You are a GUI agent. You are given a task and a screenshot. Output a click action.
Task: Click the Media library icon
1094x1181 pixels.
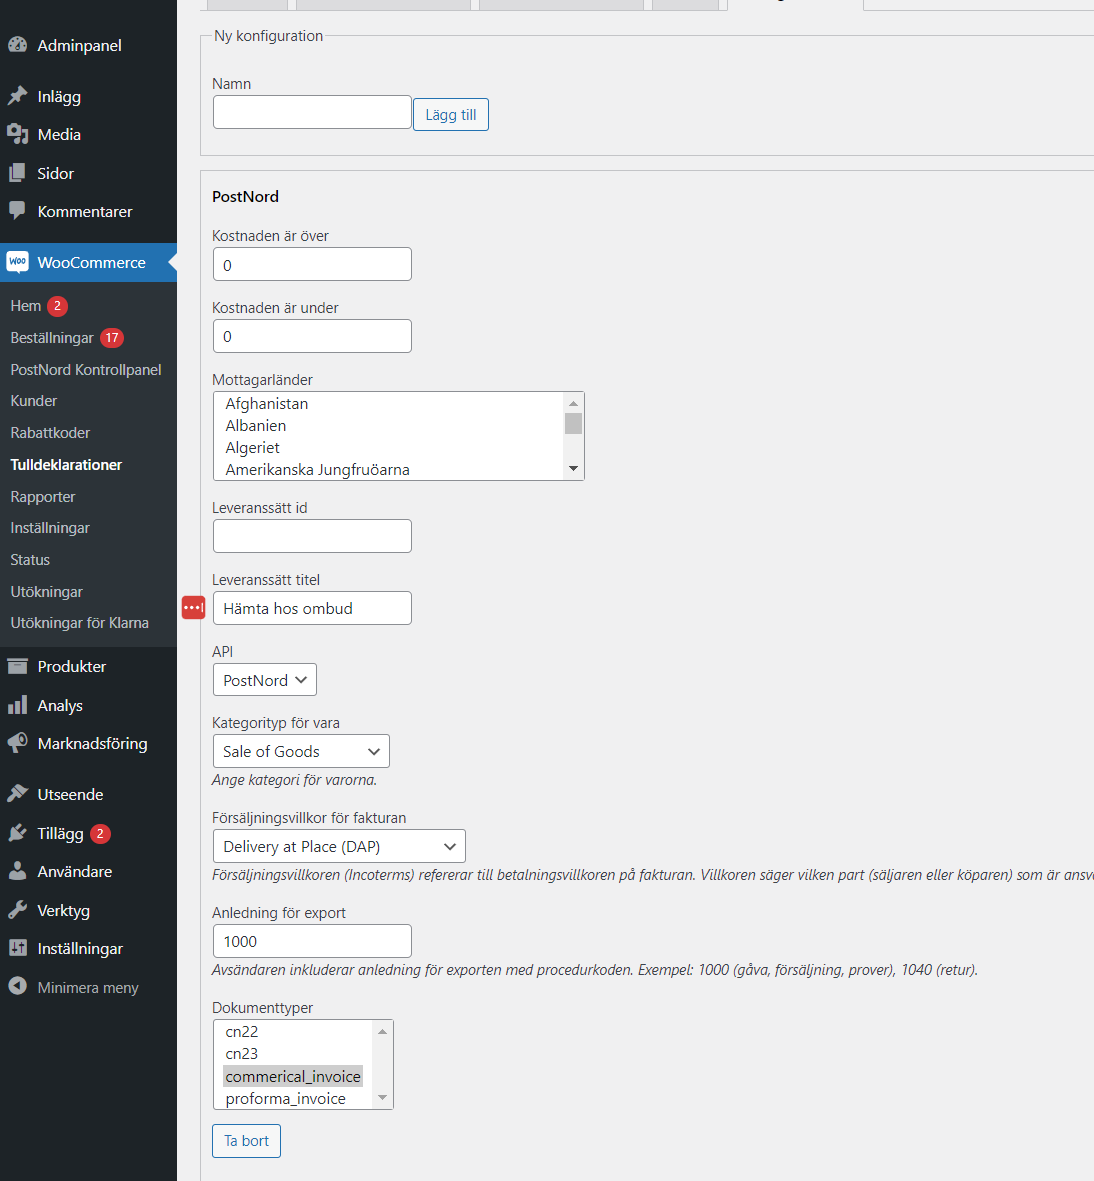click(17, 134)
